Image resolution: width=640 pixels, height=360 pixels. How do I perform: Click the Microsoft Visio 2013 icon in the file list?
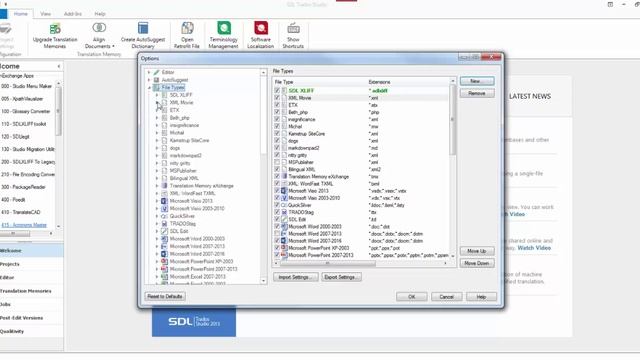pyautogui.click(x=284, y=191)
